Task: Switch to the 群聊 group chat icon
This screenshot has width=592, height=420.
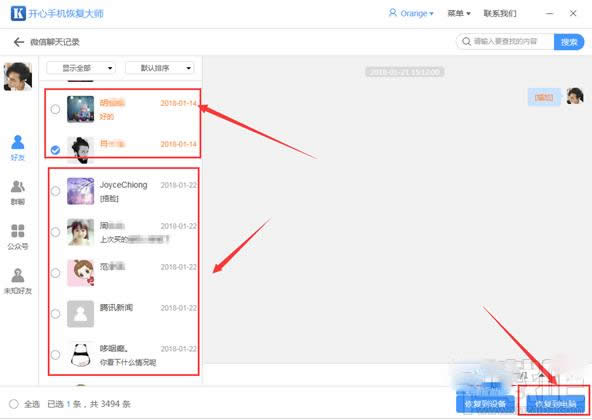Action: pyautogui.click(x=18, y=192)
